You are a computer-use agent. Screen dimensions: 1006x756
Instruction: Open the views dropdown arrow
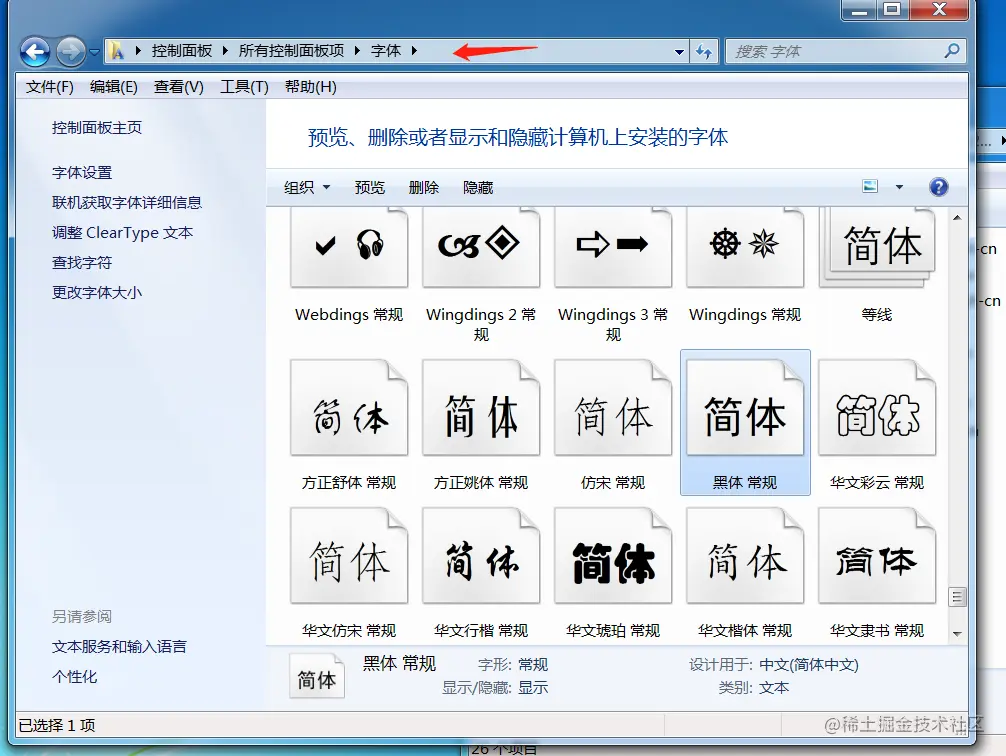tap(898, 186)
